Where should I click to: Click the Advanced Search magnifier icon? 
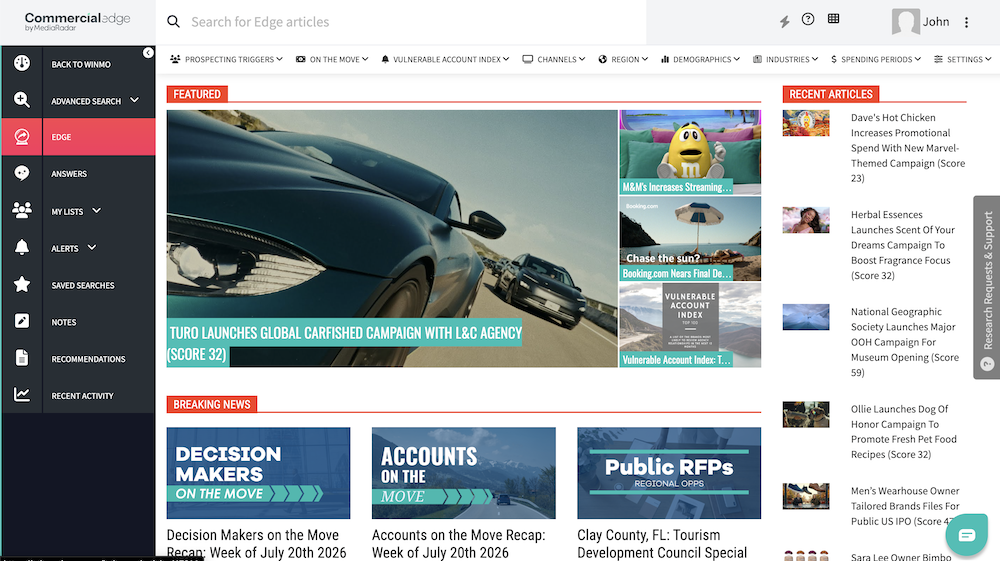[22, 100]
